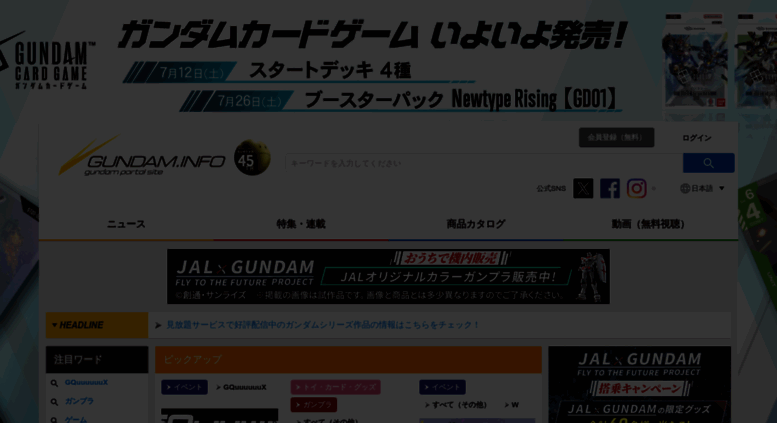Click the ガンダムカードゲーム いよいよ発売 headline
This screenshot has width=777, height=423.
373,35
